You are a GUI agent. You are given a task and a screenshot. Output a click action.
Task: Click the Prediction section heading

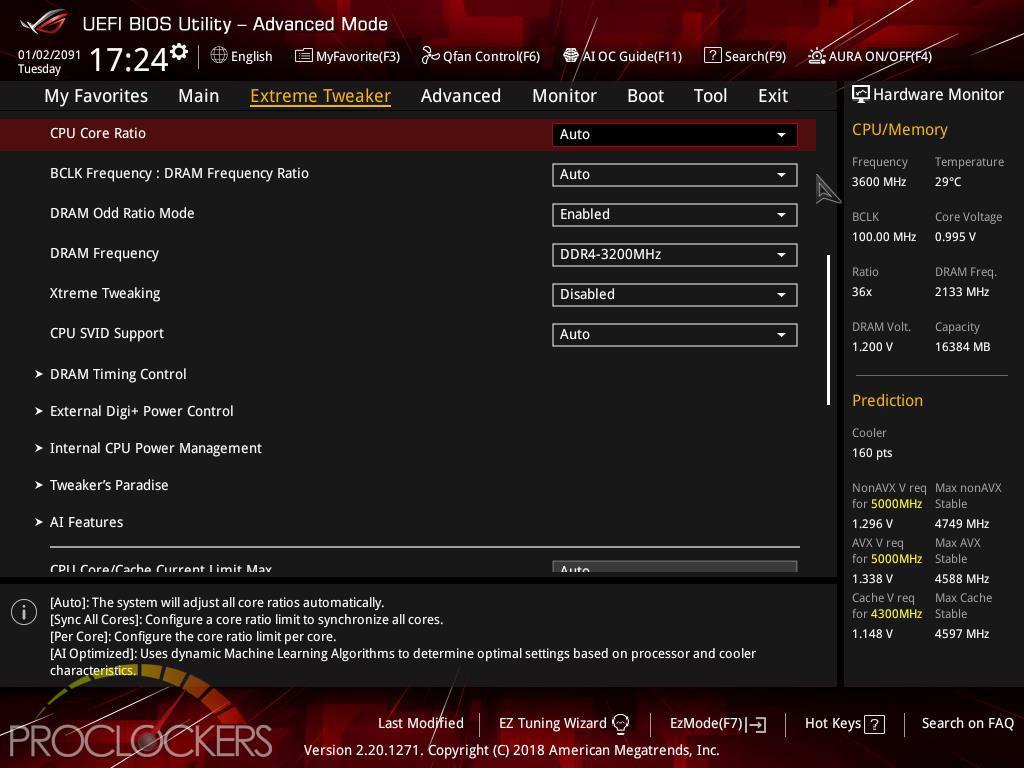pos(888,400)
